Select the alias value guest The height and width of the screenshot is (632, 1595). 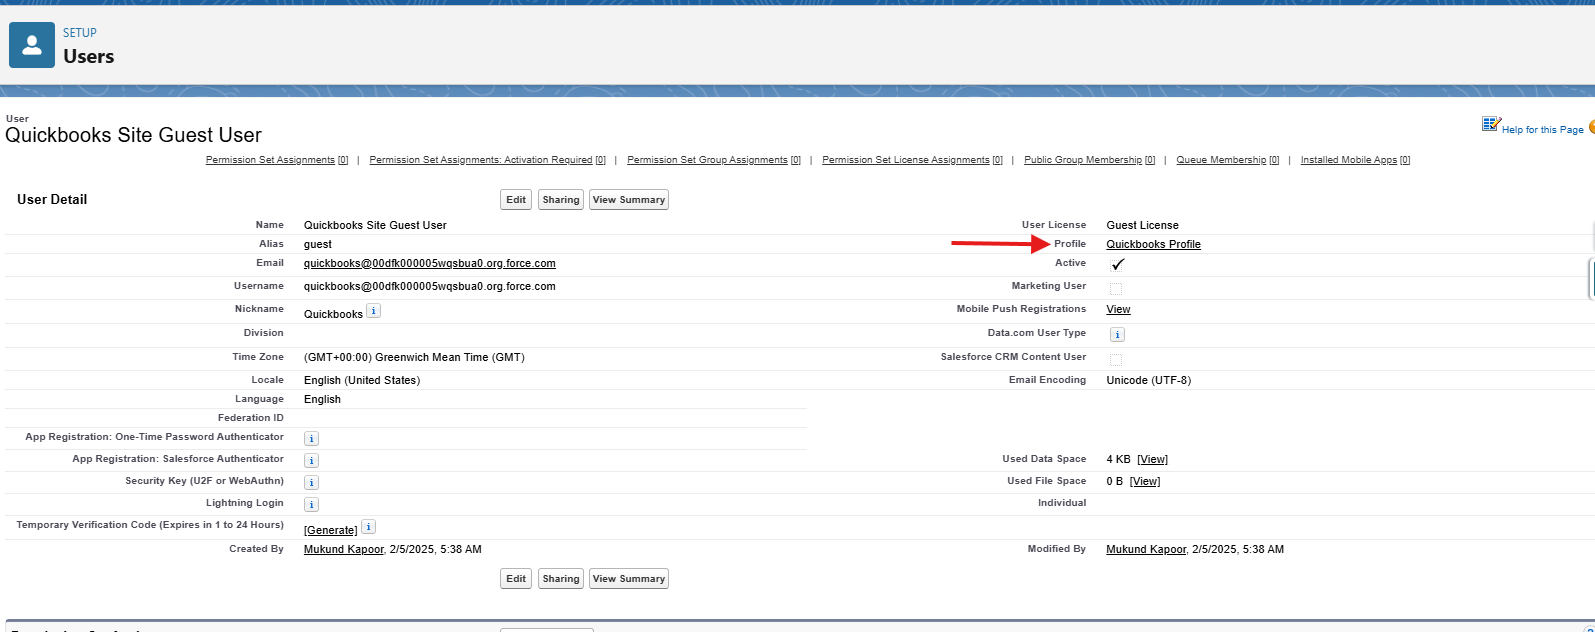318,245
